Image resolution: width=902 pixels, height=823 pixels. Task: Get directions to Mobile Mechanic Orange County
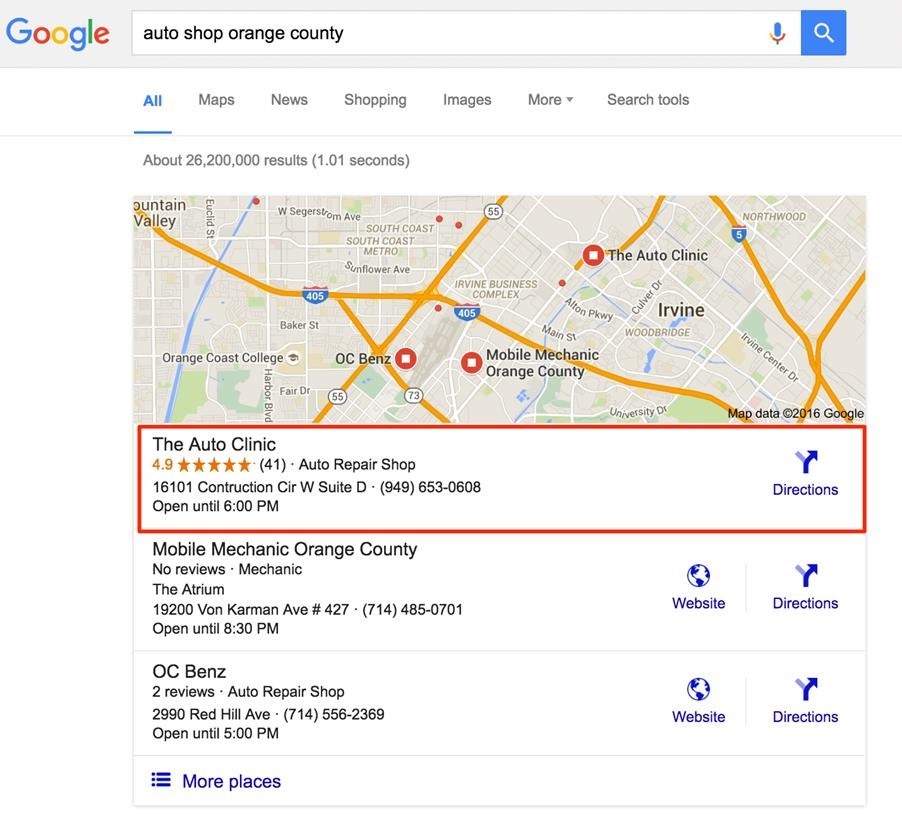805,587
